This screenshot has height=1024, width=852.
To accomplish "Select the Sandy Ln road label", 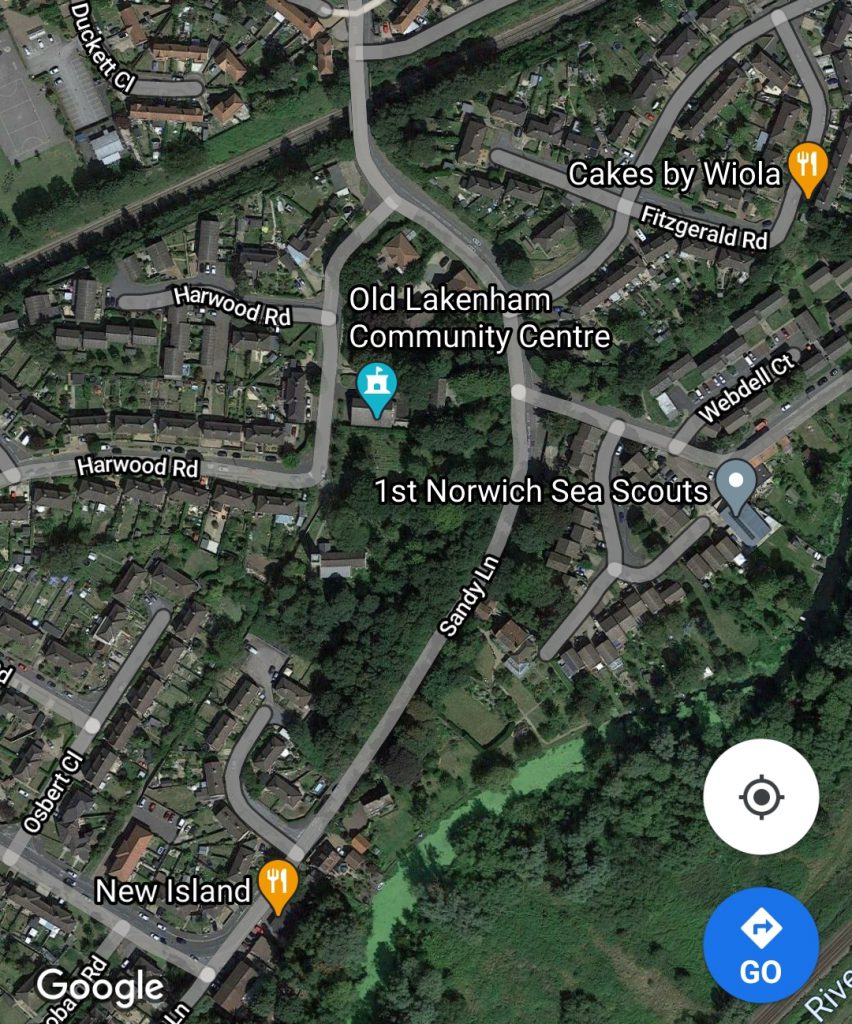I will click(x=469, y=596).
